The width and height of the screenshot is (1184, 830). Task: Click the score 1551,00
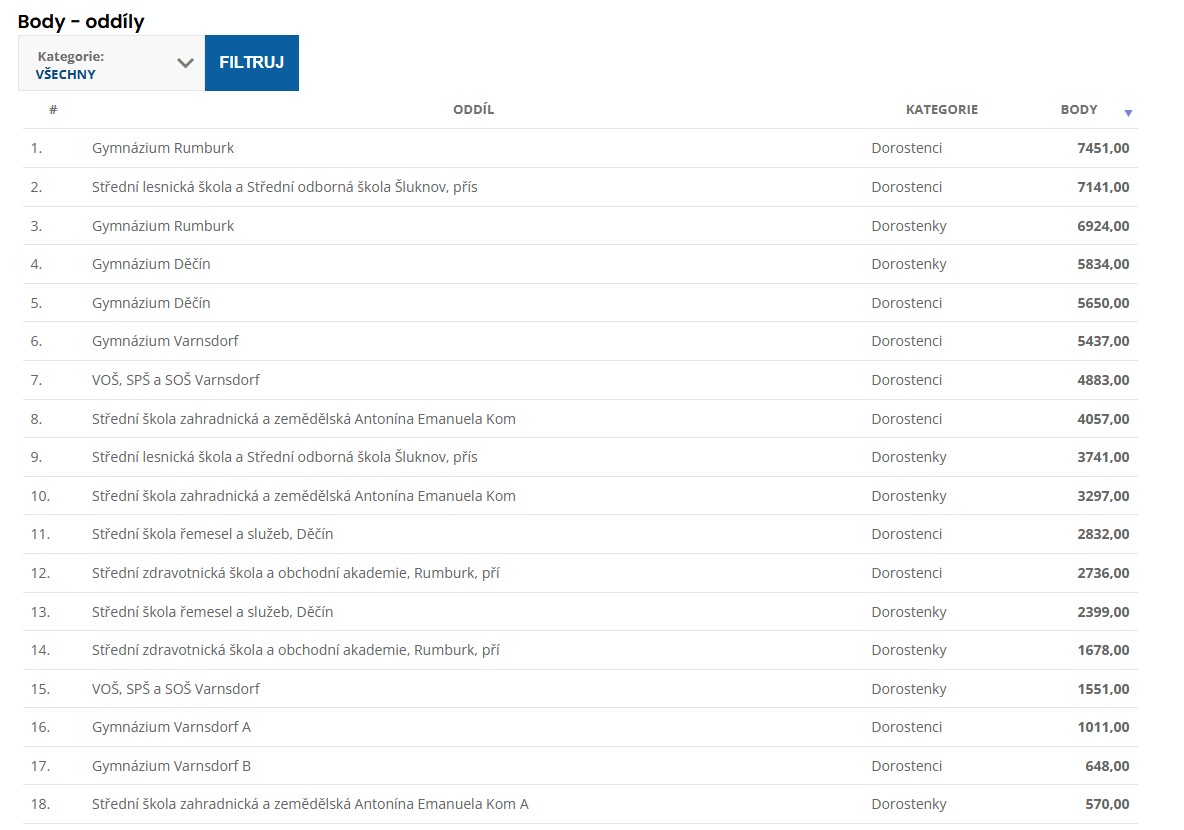[x=1103, y=689]
